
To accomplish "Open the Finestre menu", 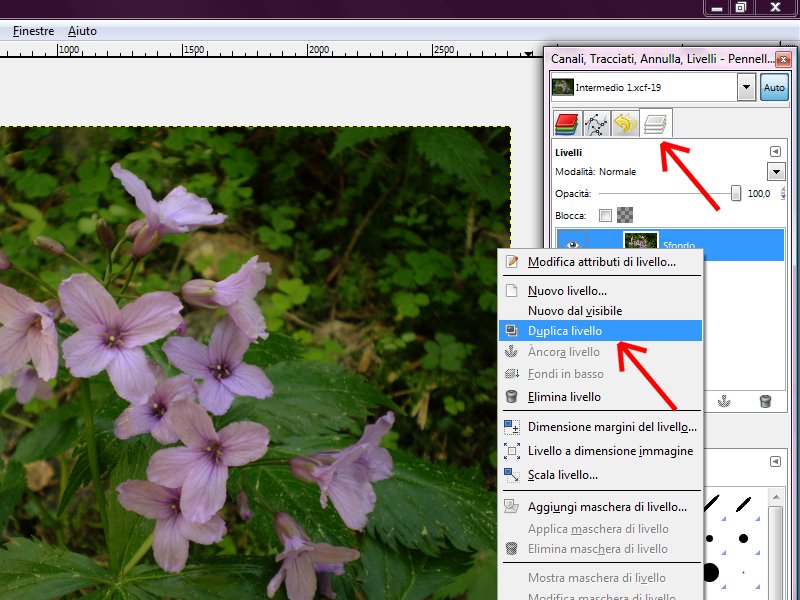I will click(33, 31).
